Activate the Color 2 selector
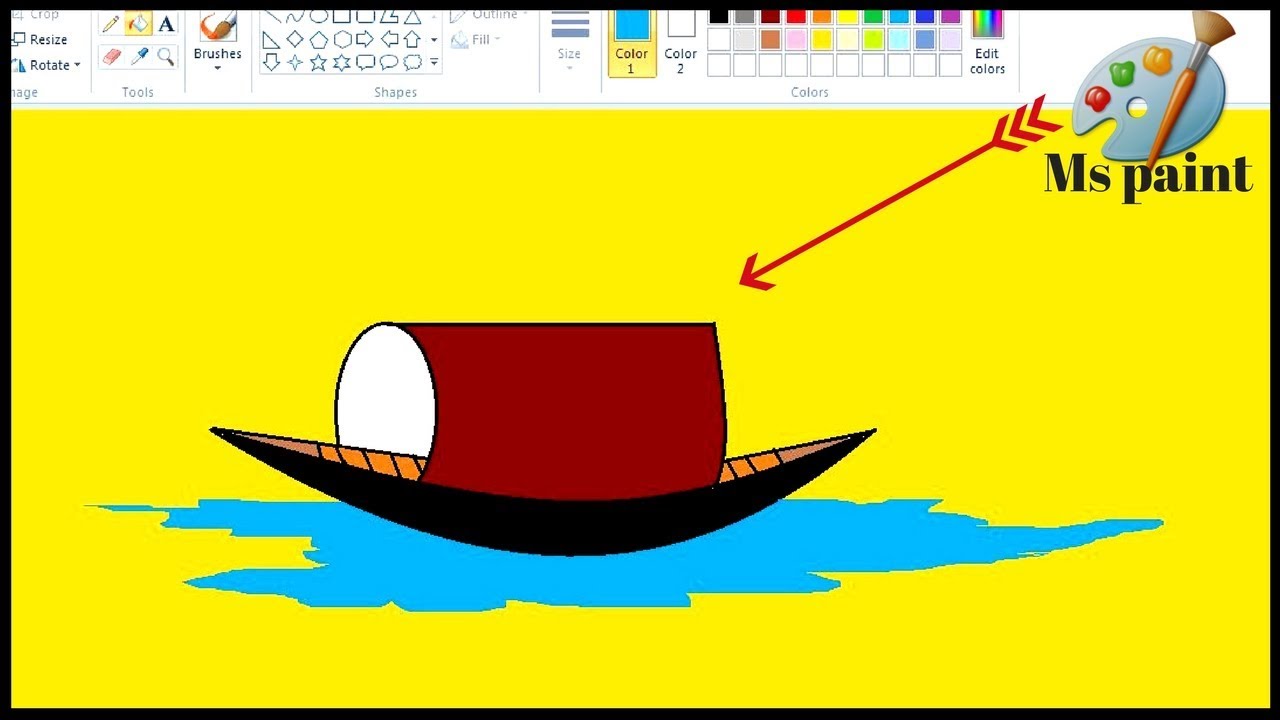Viewport: 1280px width, 720px height. point(681,42)
